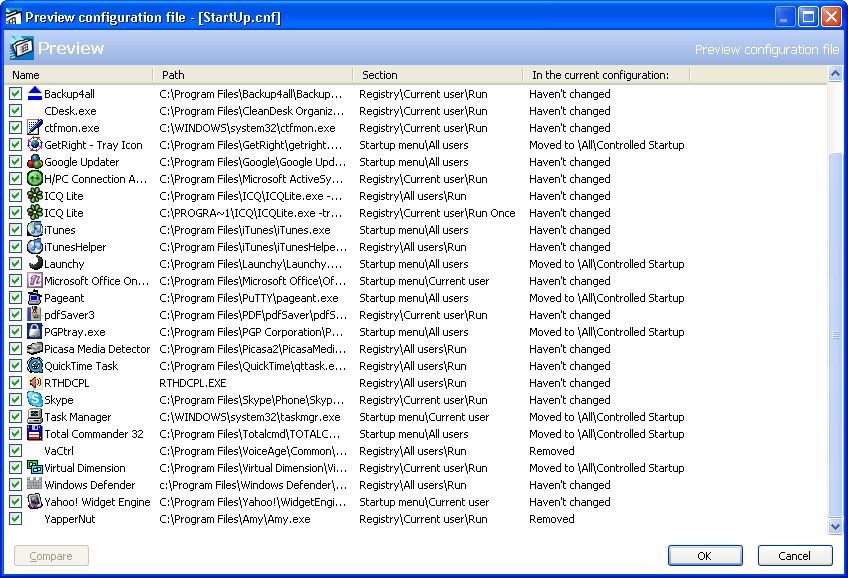Click 'Registry\Current user\Run Once' section cell

(x=437, y=213)
